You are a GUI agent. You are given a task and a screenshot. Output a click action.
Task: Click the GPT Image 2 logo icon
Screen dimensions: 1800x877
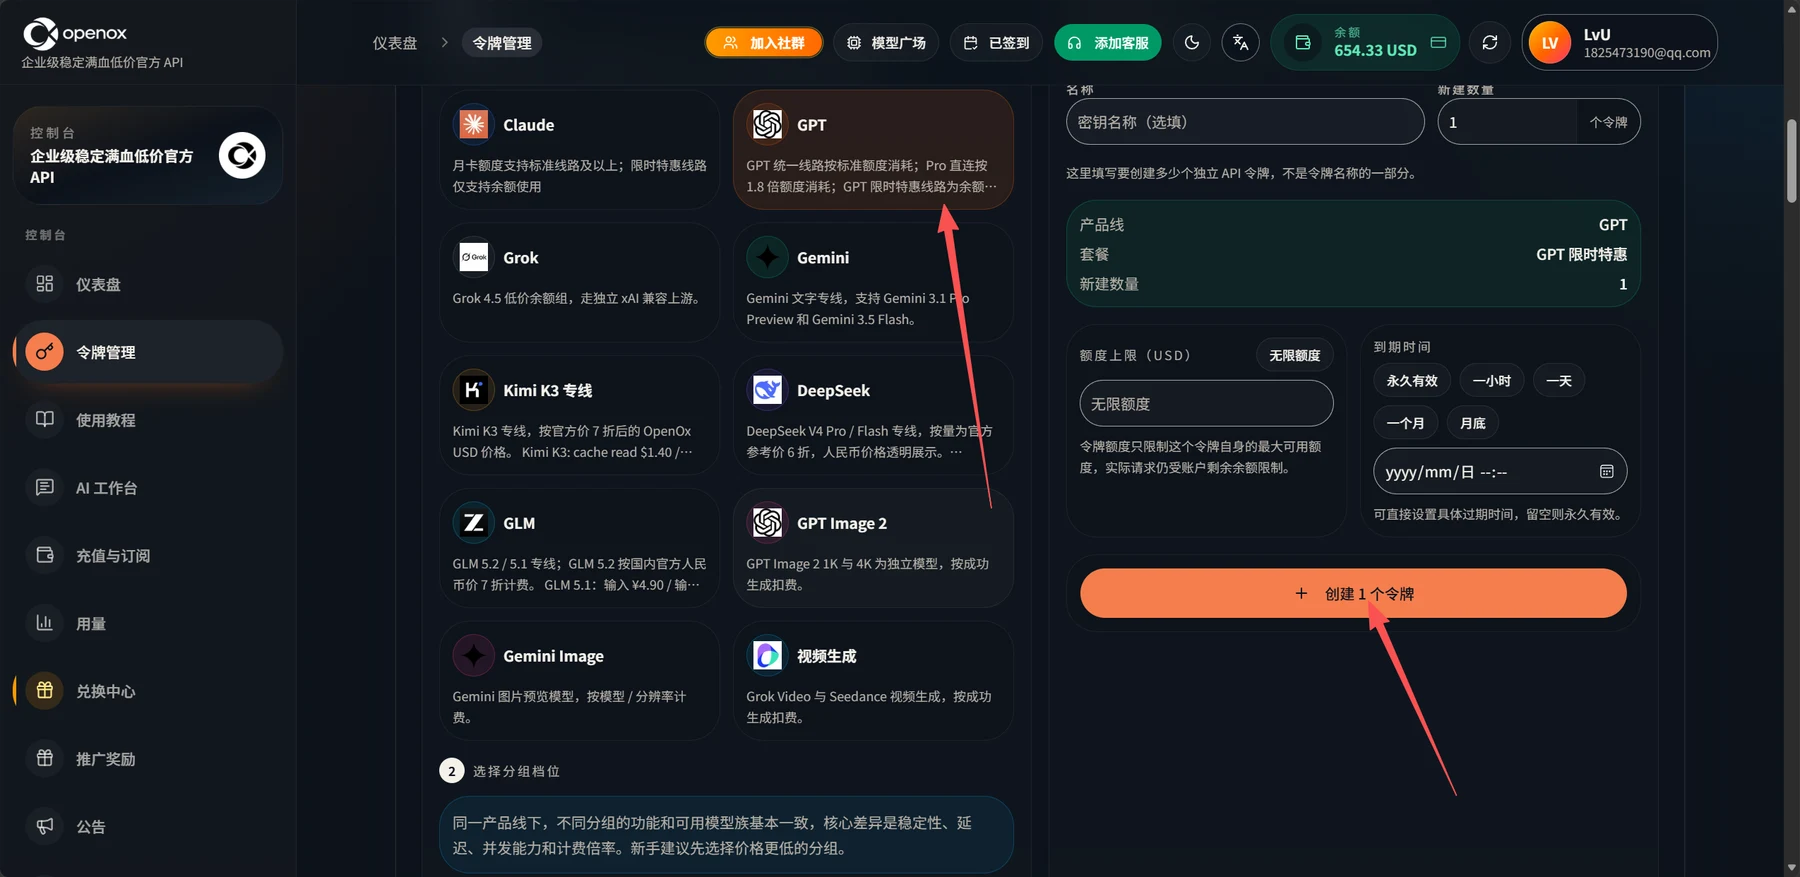pos(767,523)
